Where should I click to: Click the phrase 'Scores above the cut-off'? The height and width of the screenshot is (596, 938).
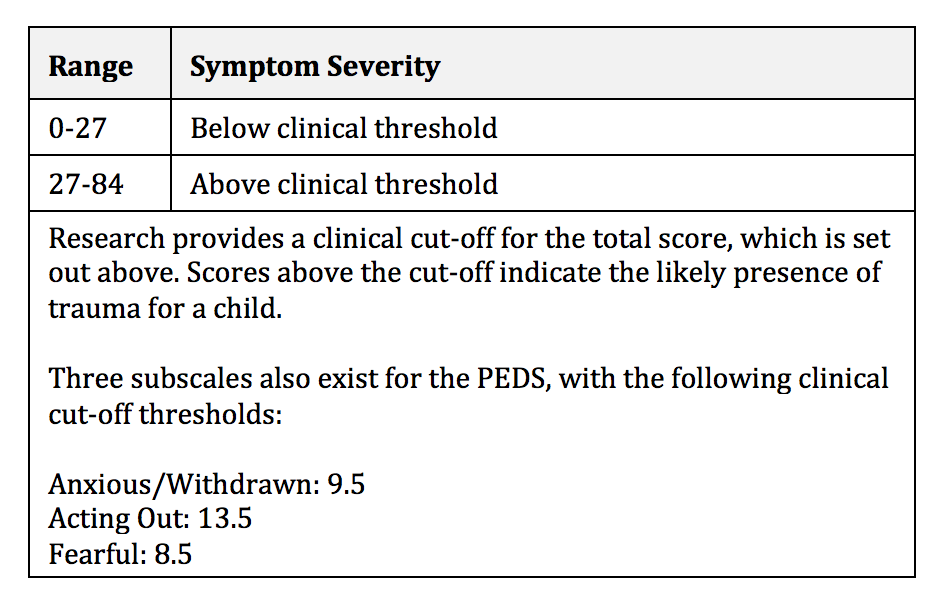(x=340, y=273)
